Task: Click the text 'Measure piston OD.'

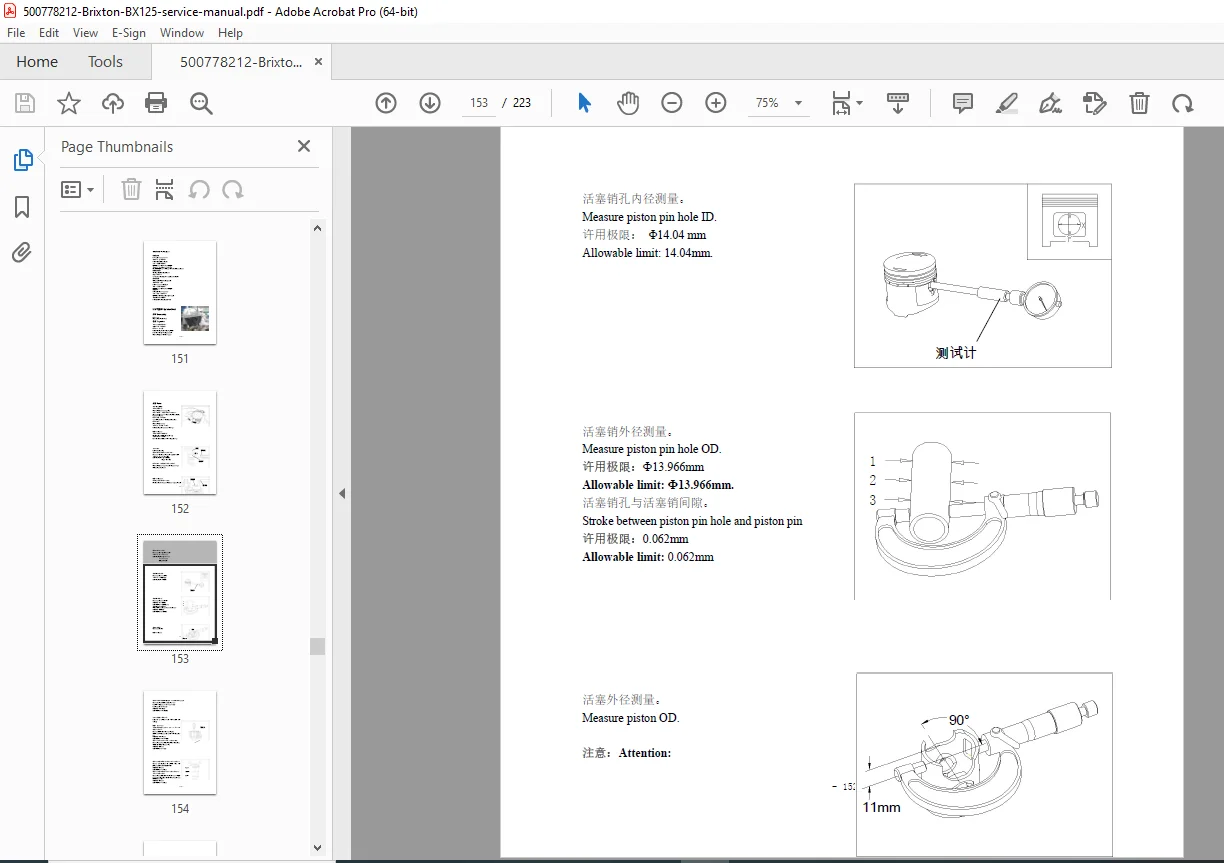Action: coord(630,718)
